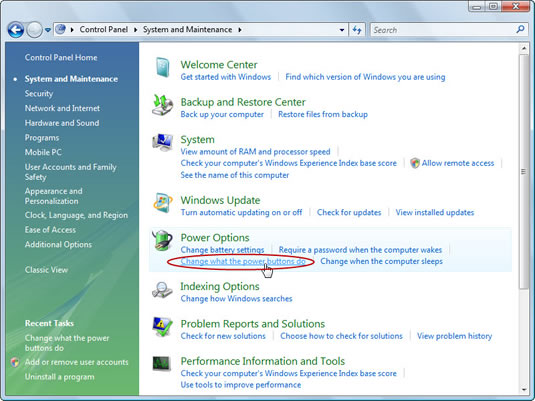Click See the name of this computer

(234, 175)
